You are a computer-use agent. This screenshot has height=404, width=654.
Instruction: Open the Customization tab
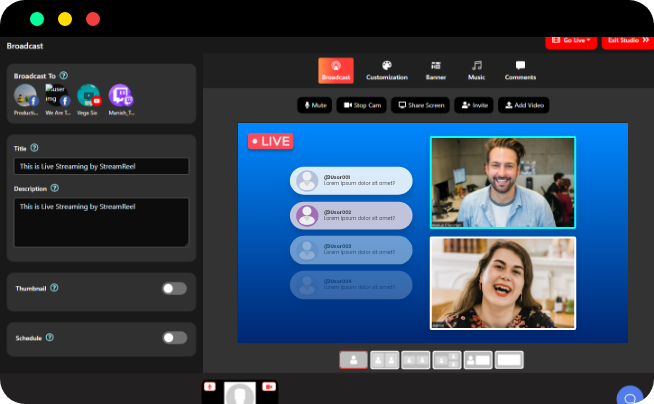pyautogui.click(x=387, y=70)
